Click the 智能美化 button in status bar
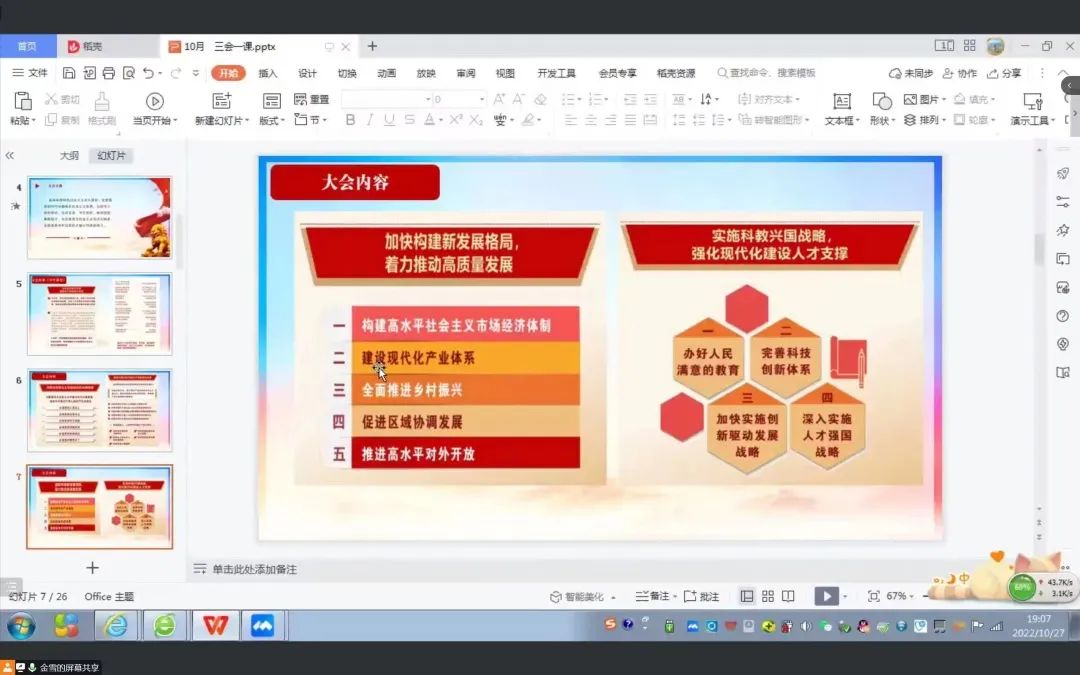This screenshot has width=1080, height=675. tap(577, 596)
